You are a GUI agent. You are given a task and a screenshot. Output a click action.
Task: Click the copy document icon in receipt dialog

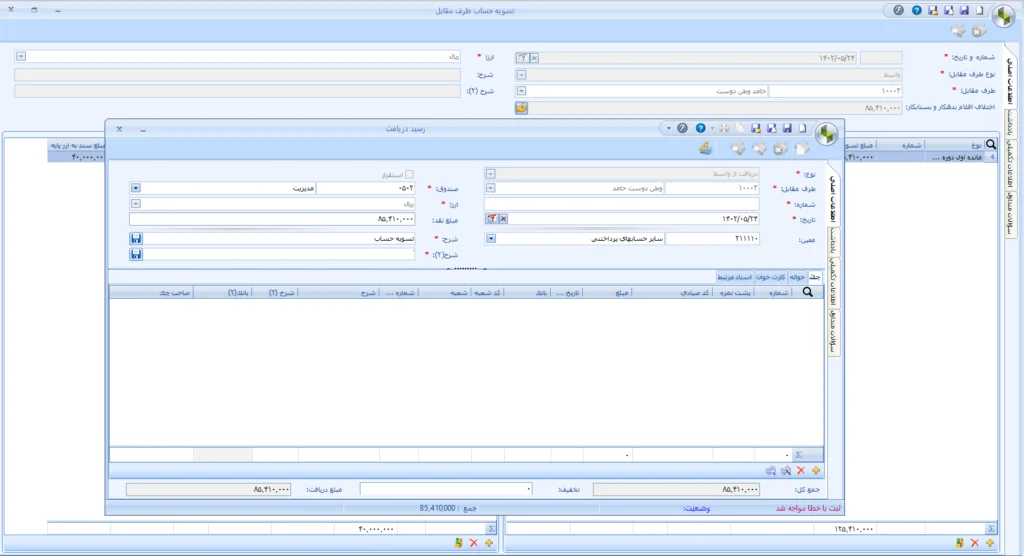tap(740, 129)
